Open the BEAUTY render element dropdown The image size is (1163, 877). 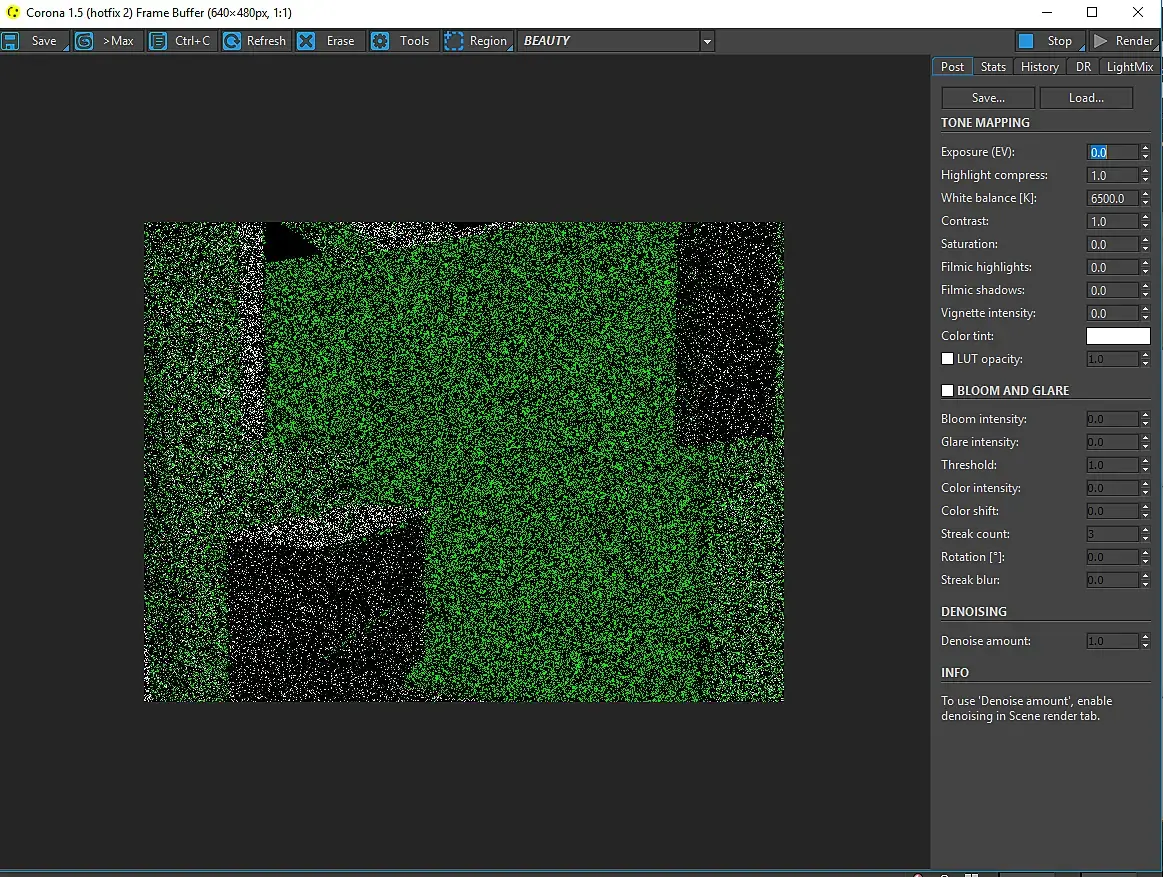coord(707,41)
